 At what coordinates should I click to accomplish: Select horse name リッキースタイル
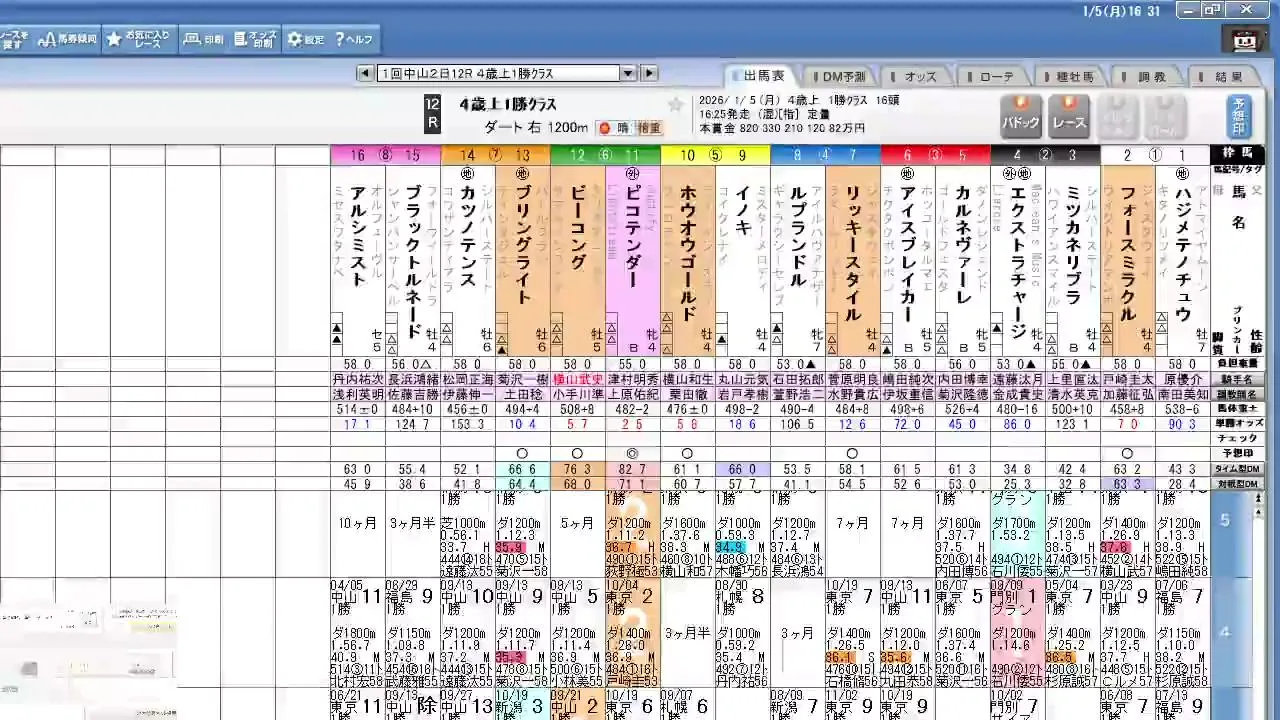pos(852,252)
